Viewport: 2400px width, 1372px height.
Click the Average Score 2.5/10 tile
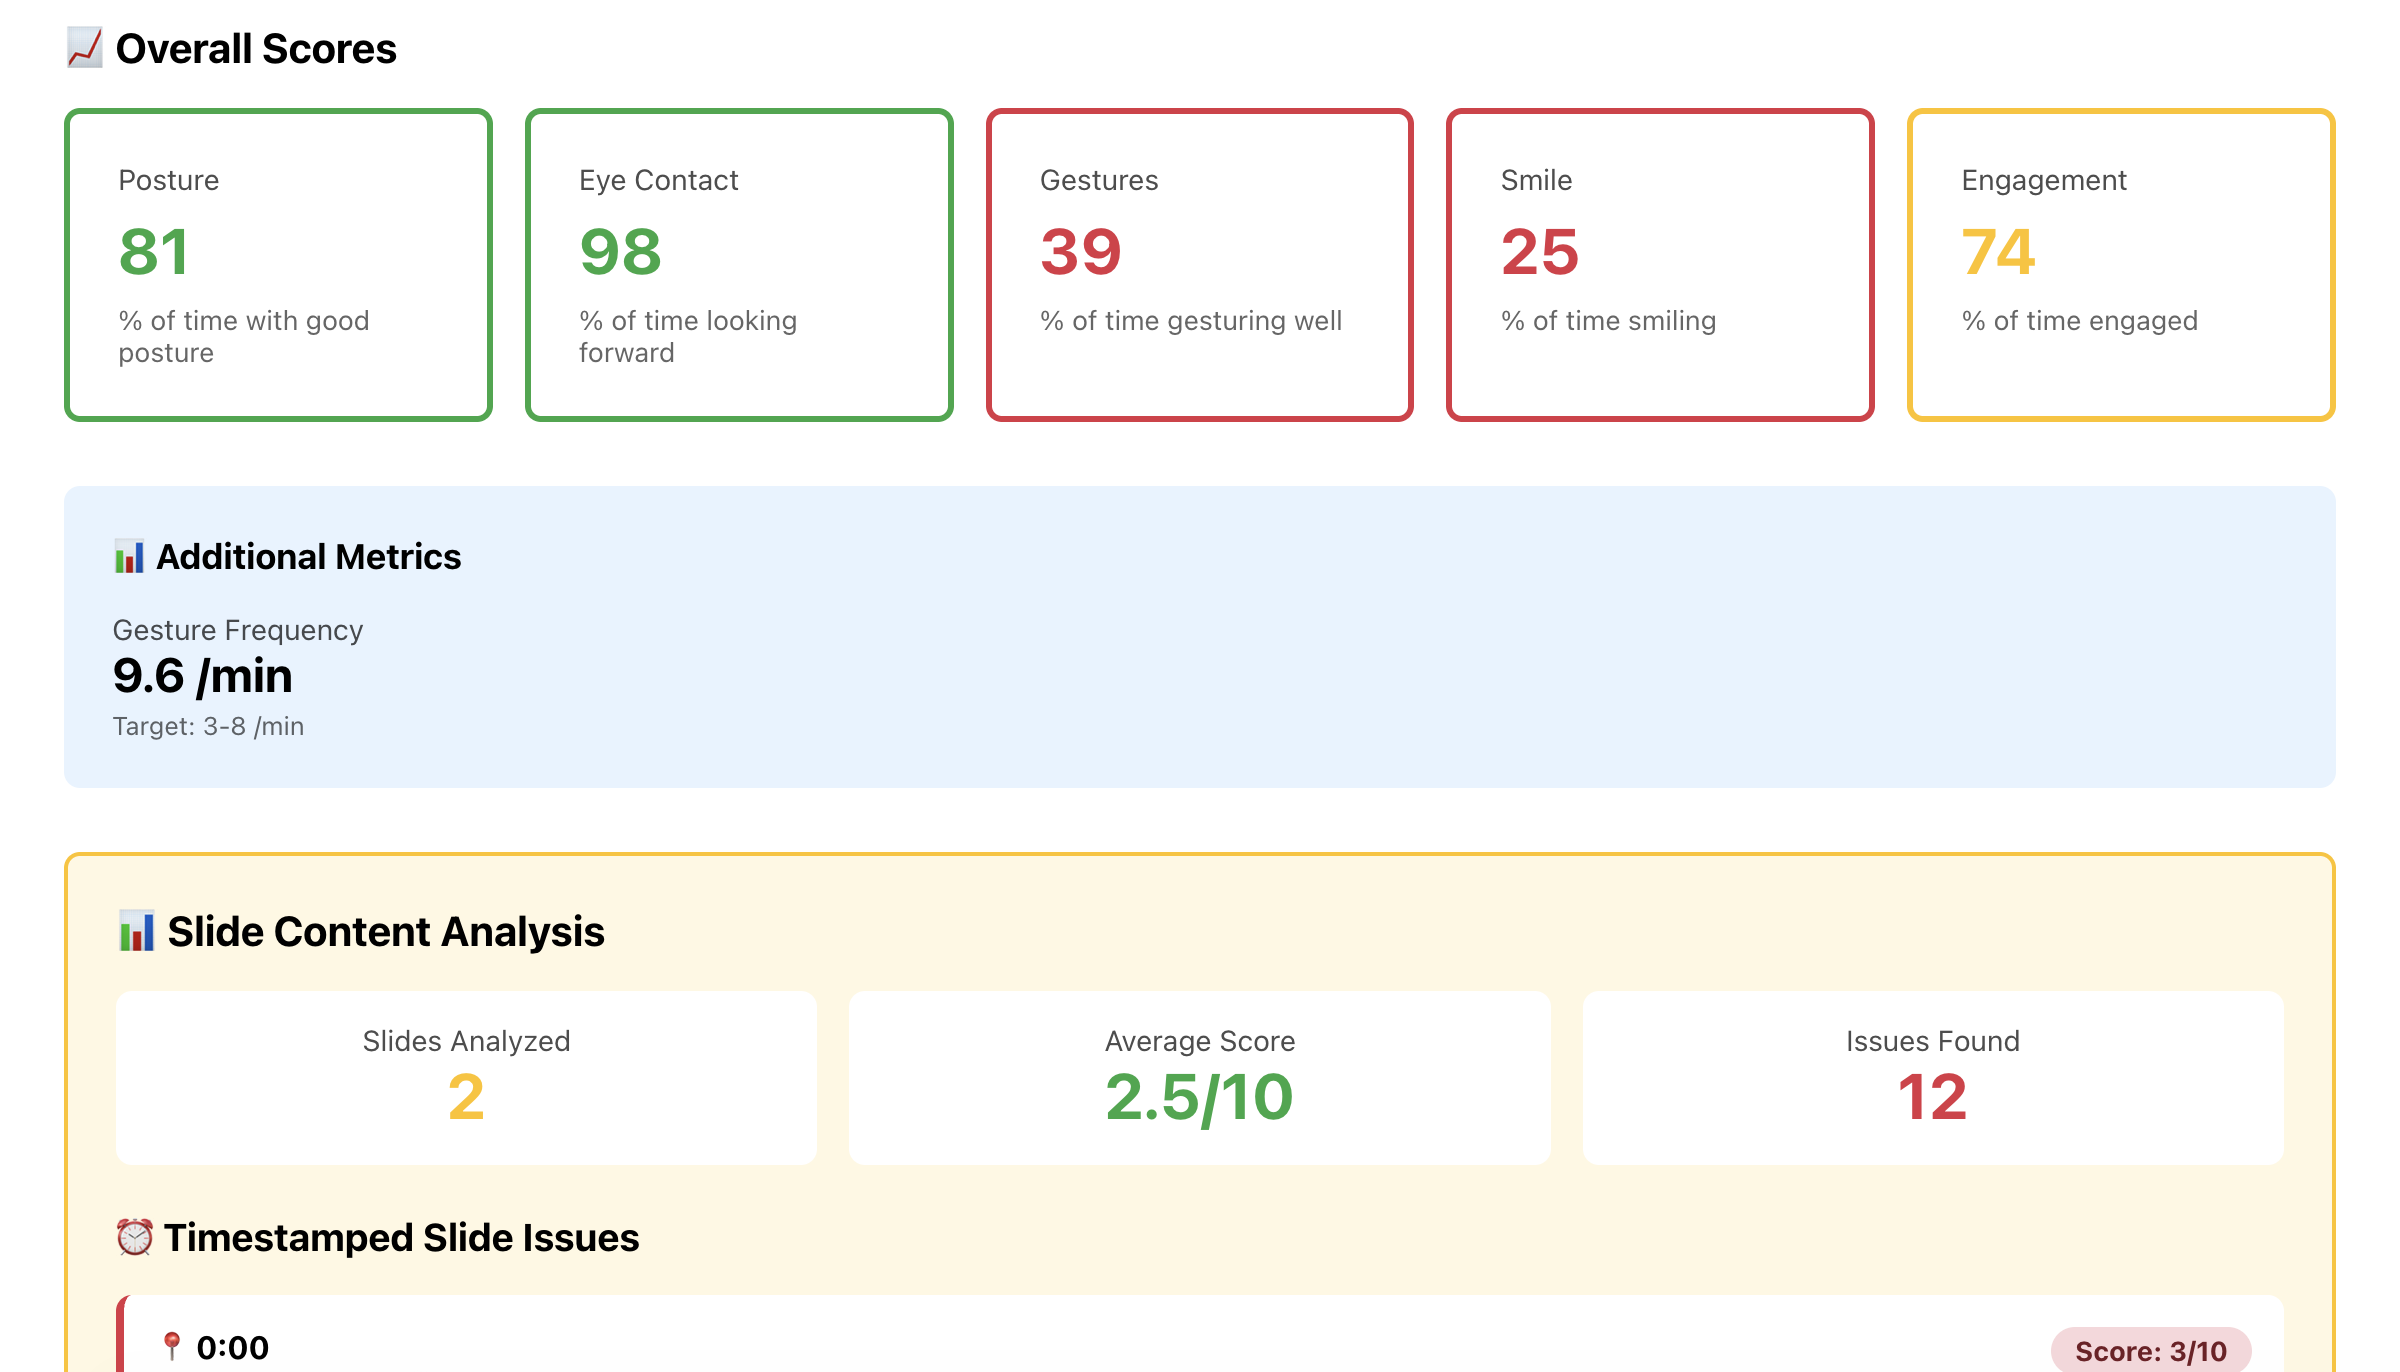[x=1199, y=1077]
